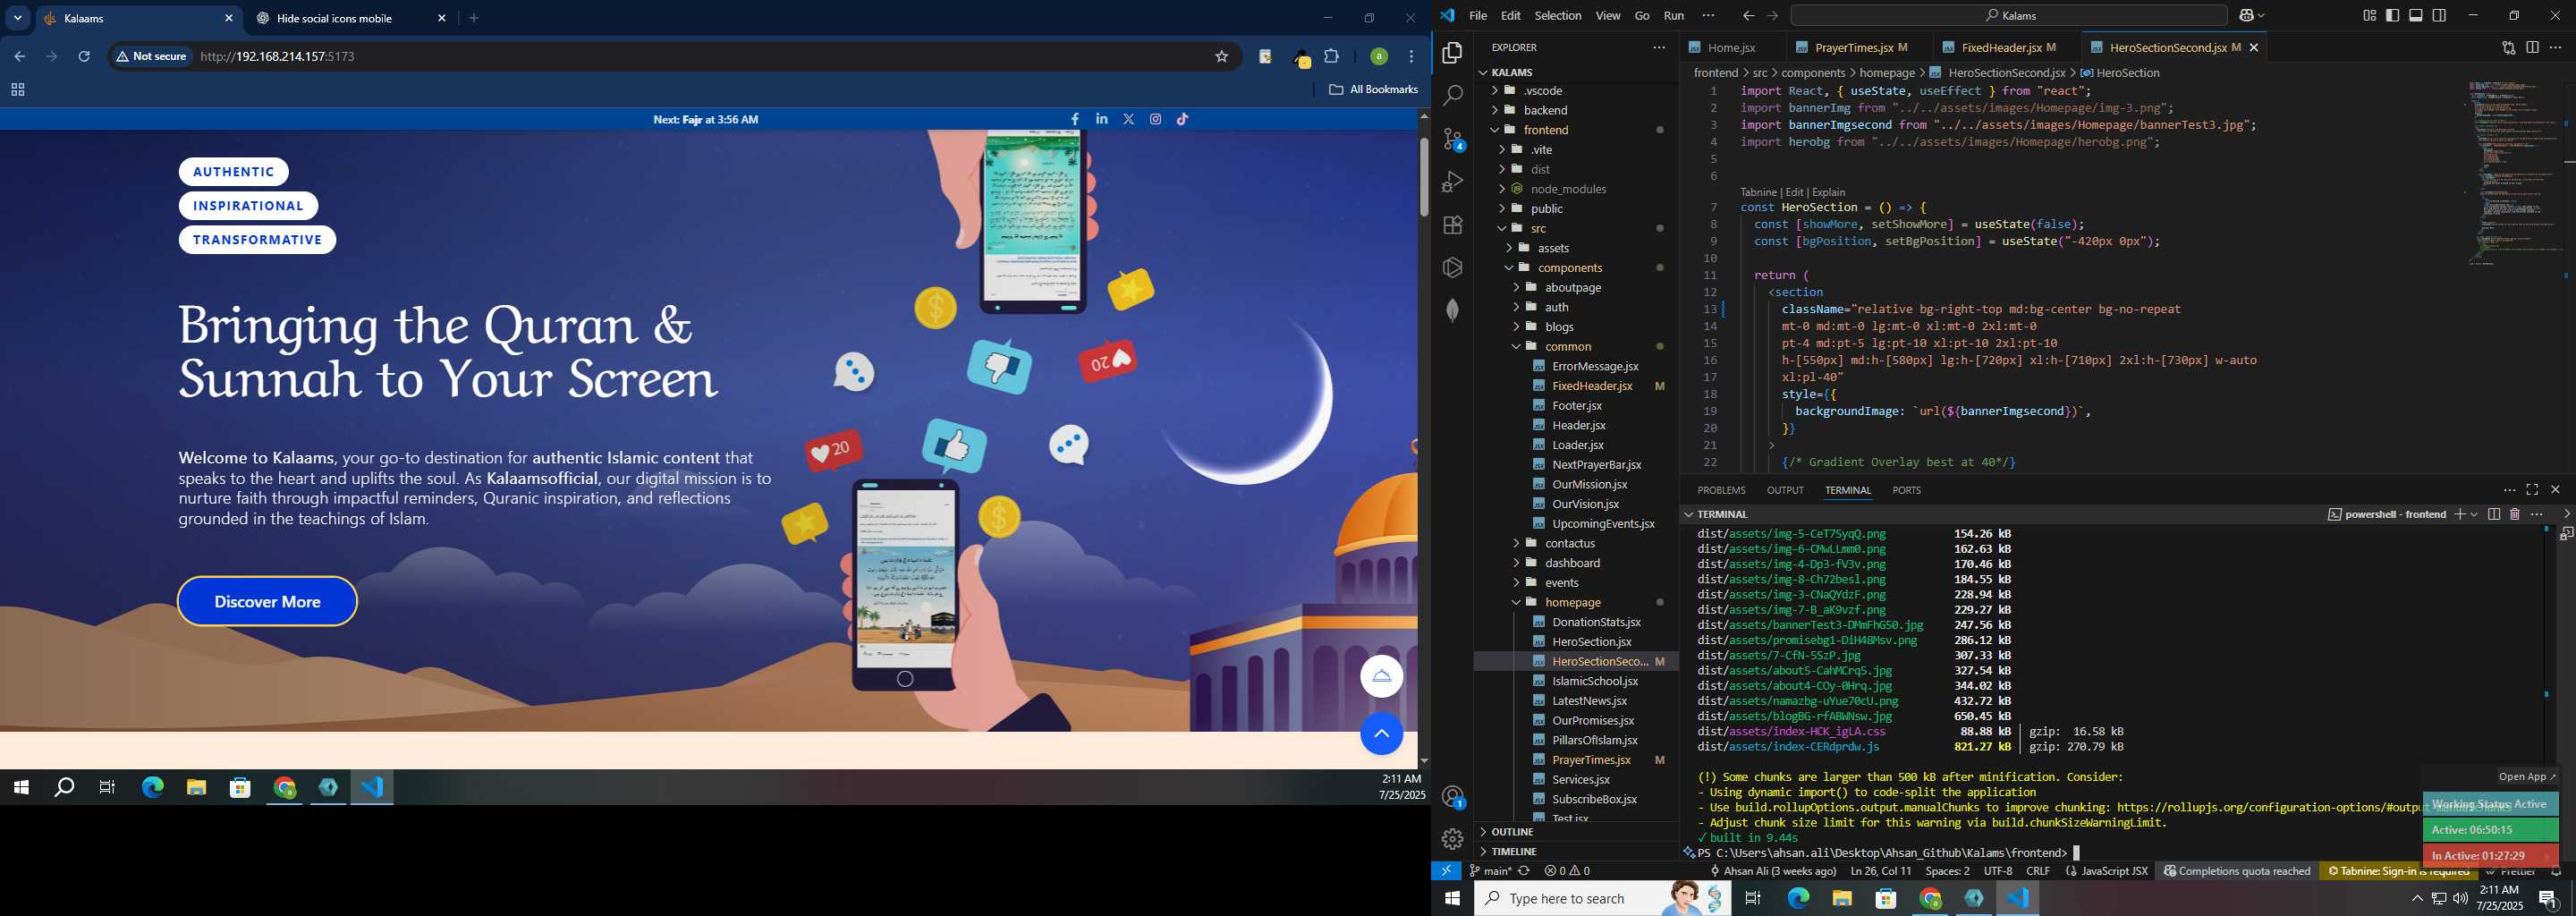Toggle the Primary Side Bar layout button
The height and width of the screenshot is (916, 2576).
2393,15
